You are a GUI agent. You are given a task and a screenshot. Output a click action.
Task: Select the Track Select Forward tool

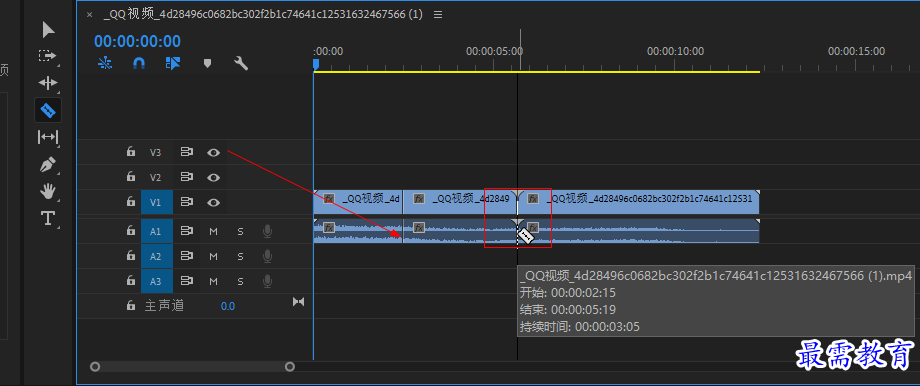pos(47,56)
